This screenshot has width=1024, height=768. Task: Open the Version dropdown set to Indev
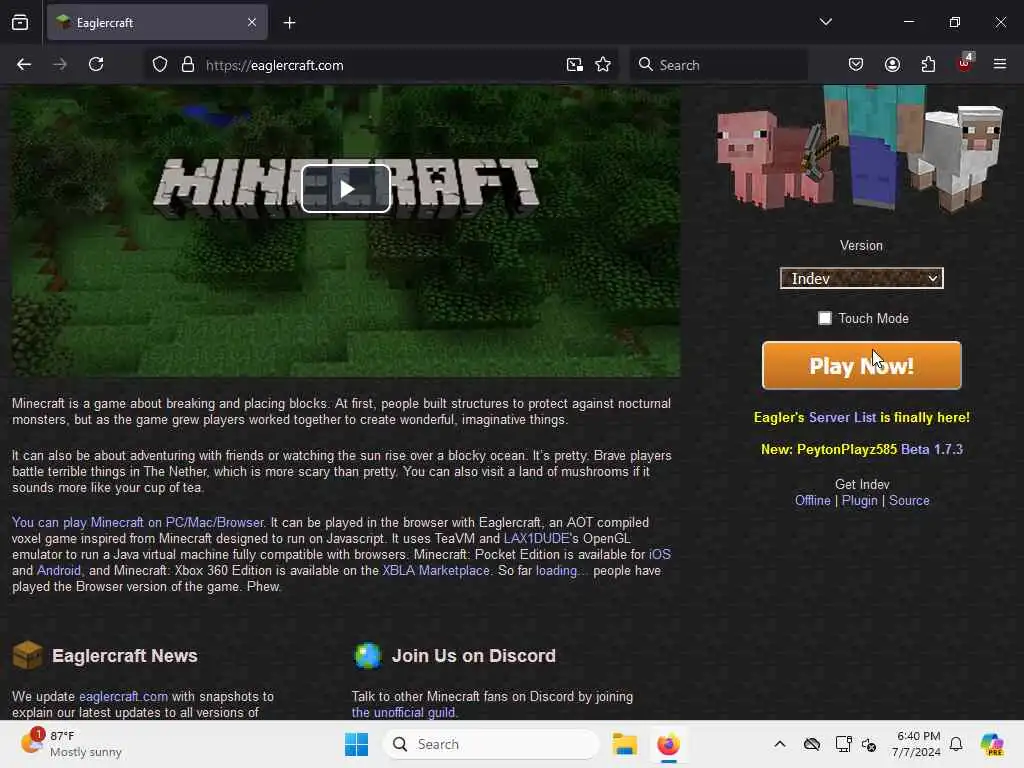tap(861, 278)
